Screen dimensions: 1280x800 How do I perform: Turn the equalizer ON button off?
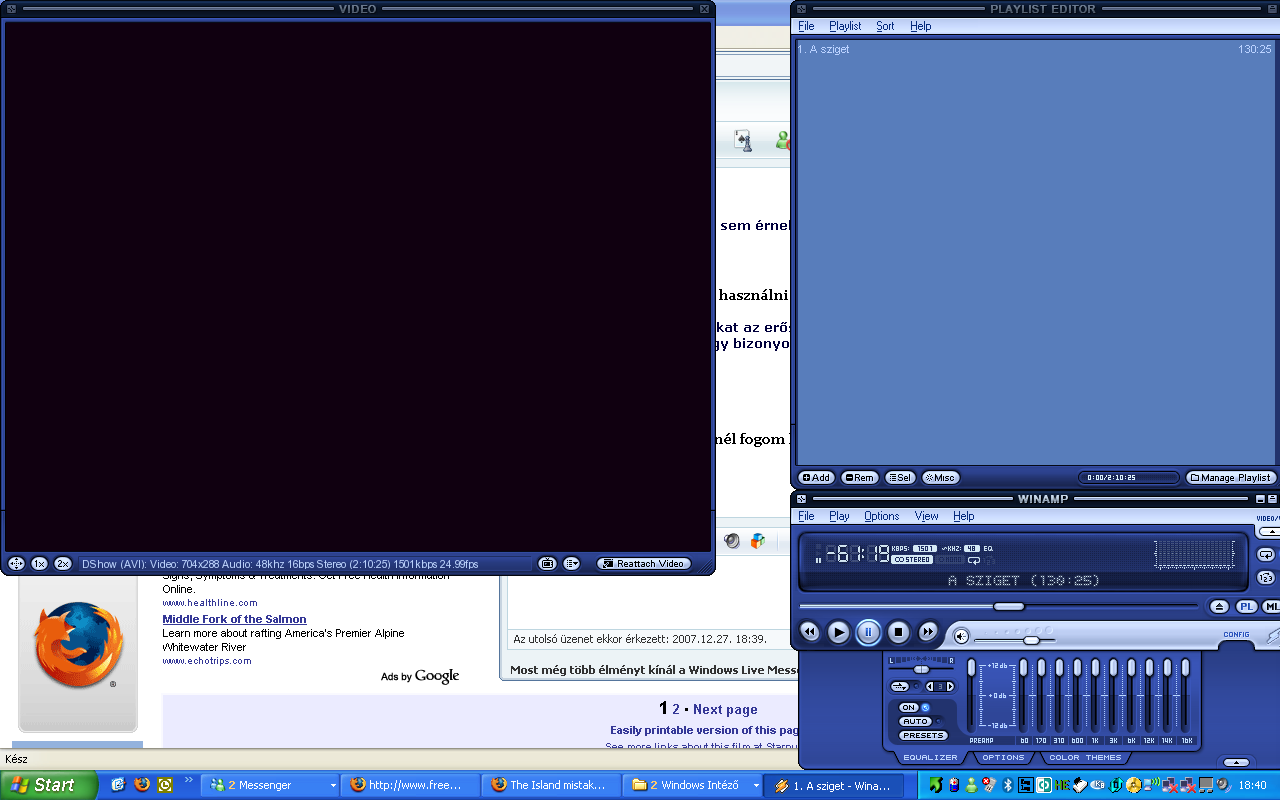pyautogui.click(x=909, y=708)
